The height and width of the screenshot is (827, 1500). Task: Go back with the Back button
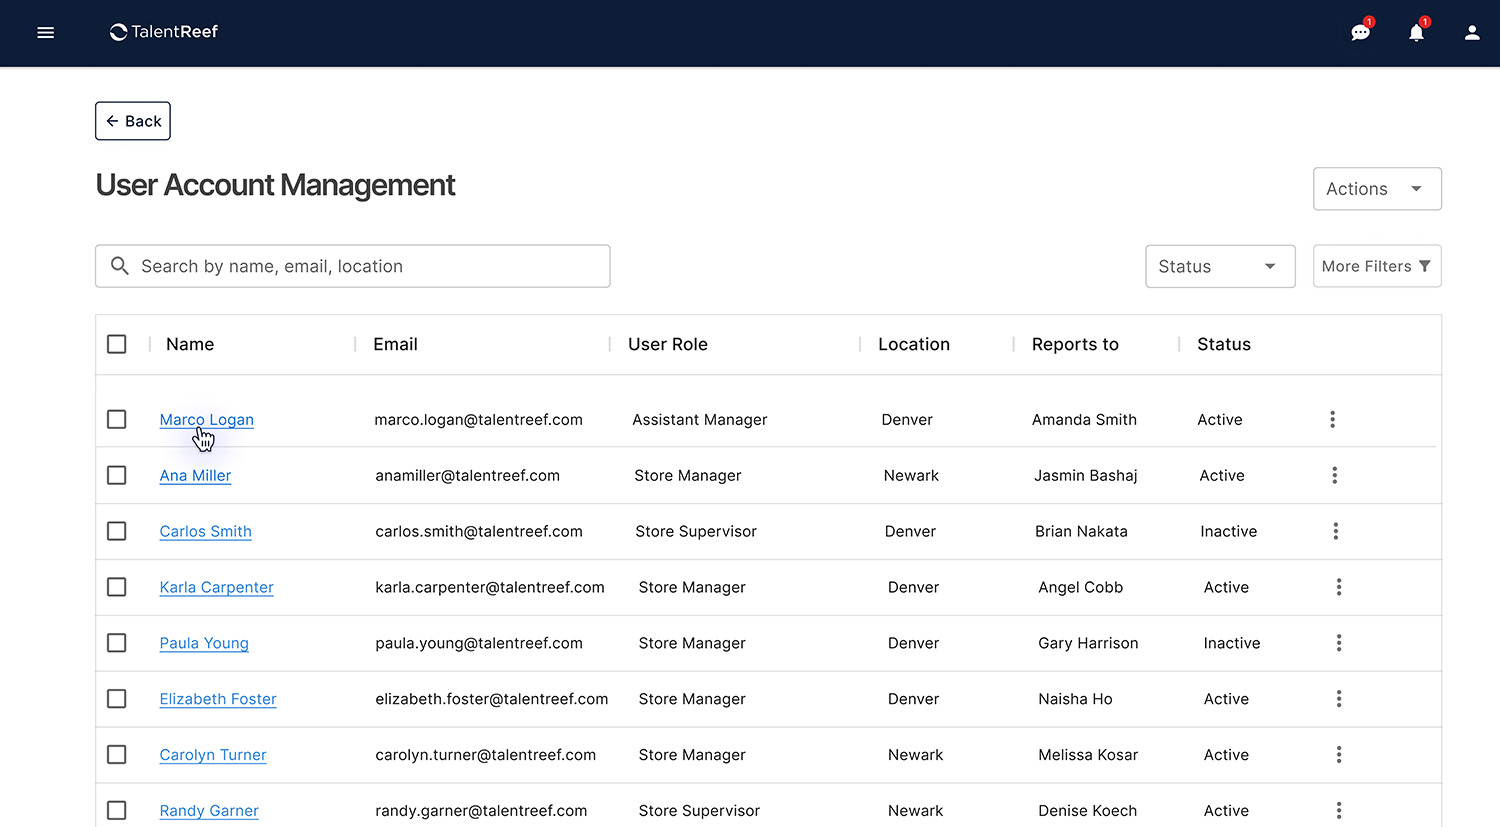133,121
